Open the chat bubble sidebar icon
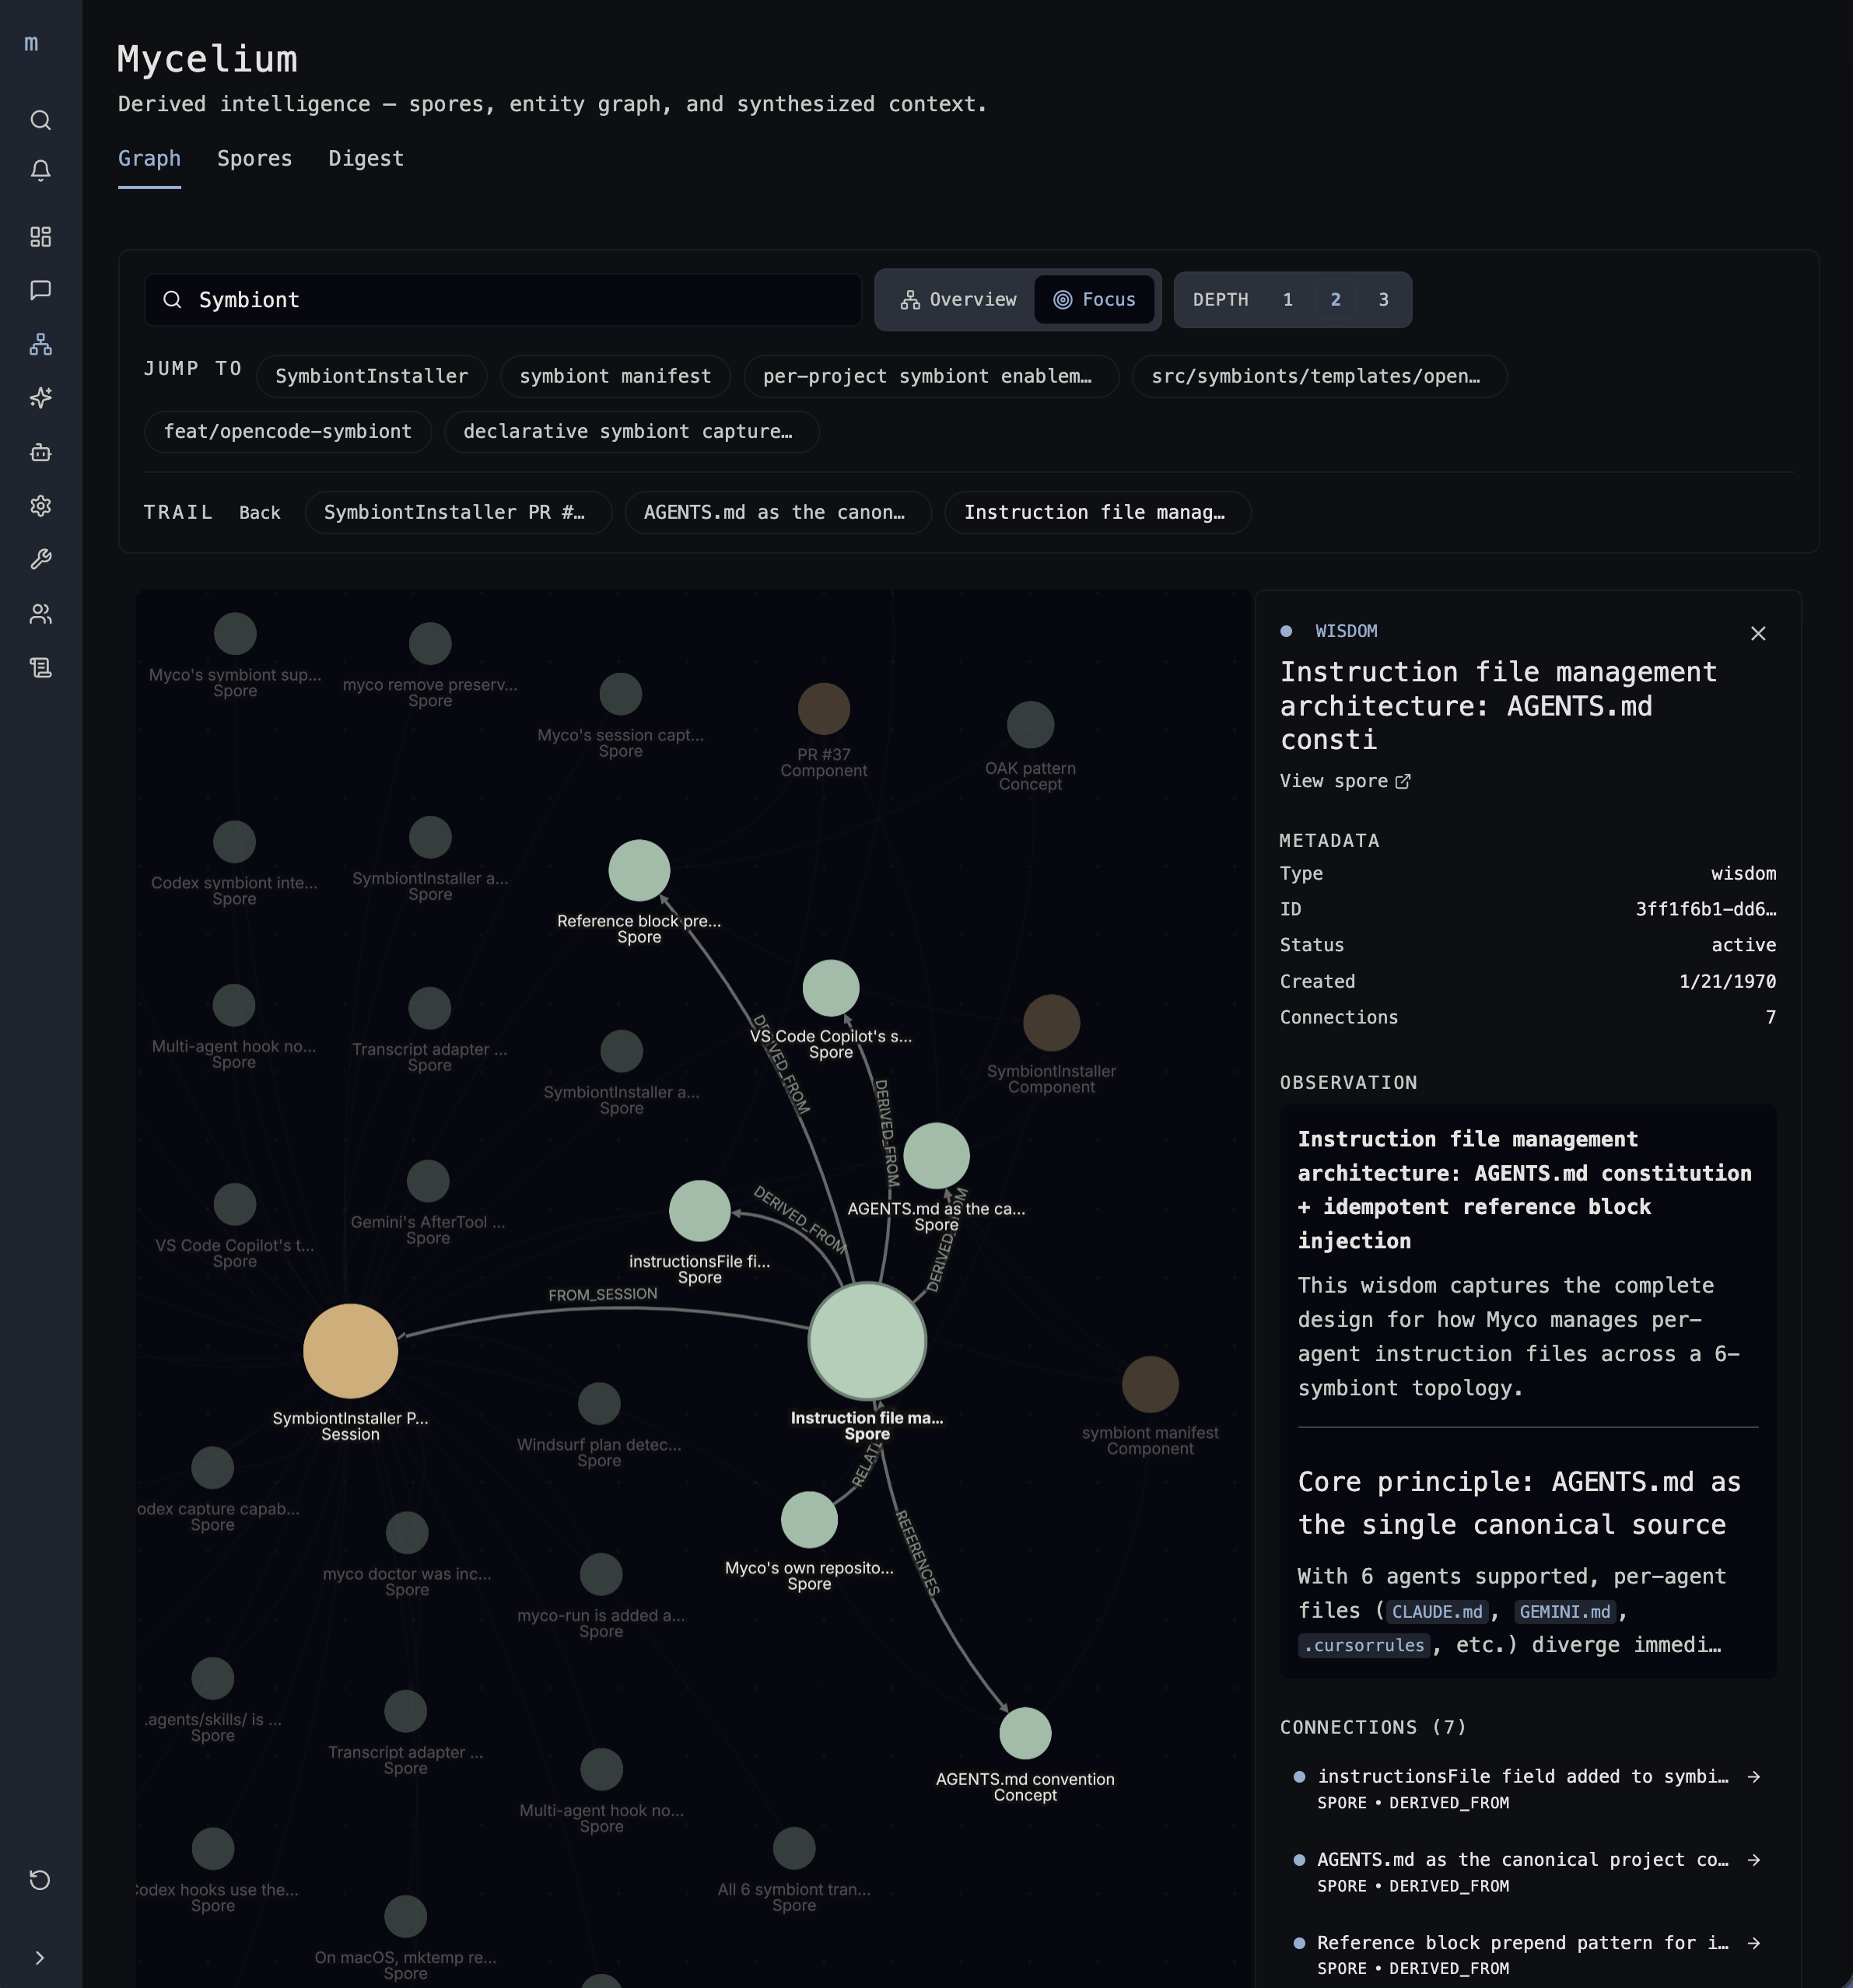1853x1988 pixels. click(40, 290)
